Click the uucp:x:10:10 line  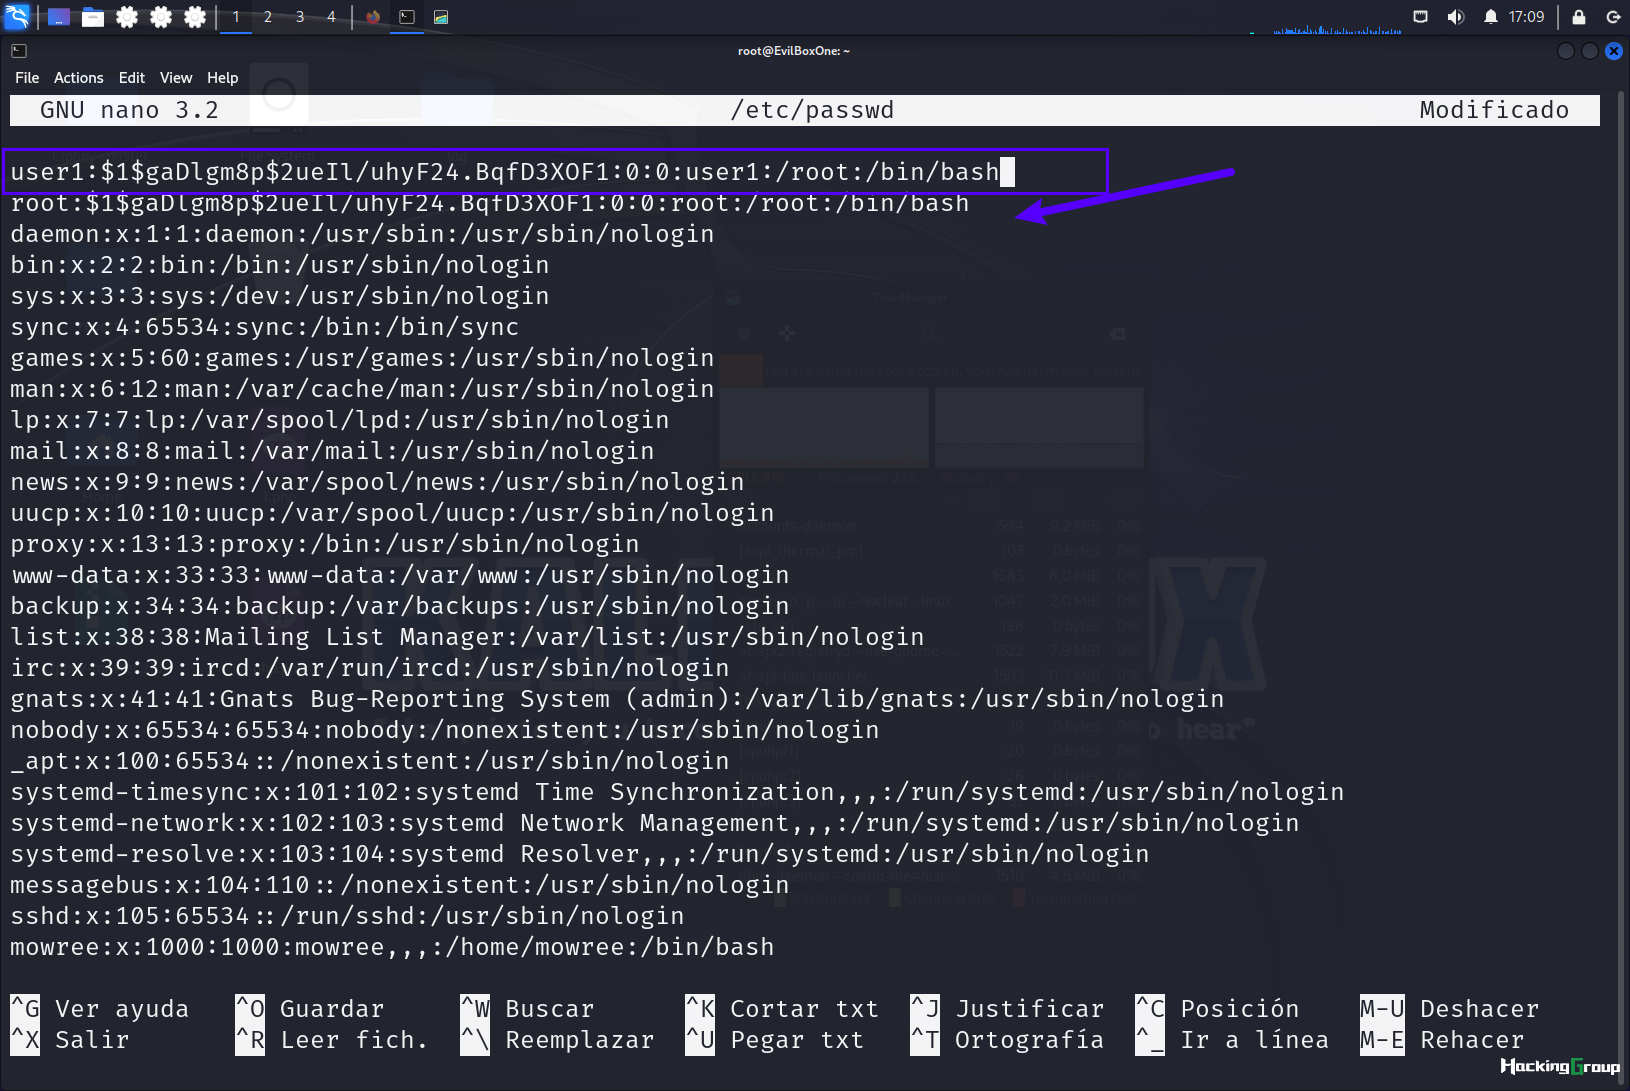point(392,513)
